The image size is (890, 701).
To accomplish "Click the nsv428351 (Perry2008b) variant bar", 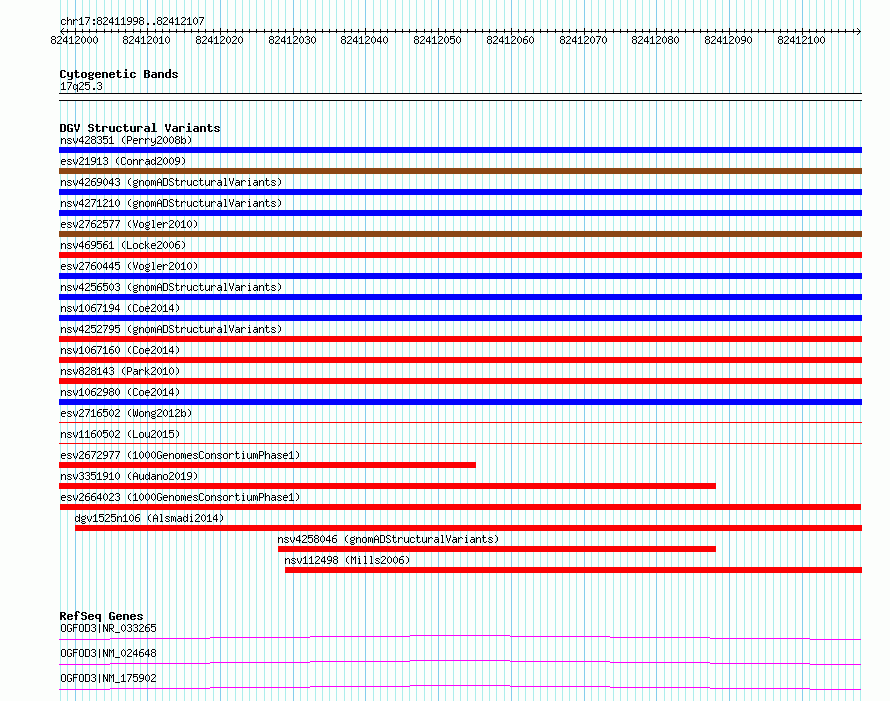I will [x=460, y=150].
